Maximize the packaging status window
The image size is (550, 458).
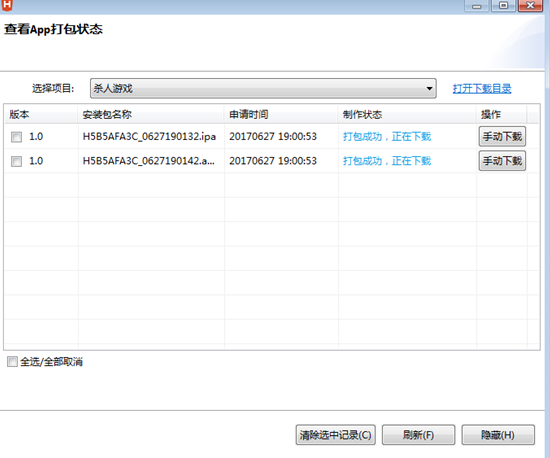tap(503, 6)
